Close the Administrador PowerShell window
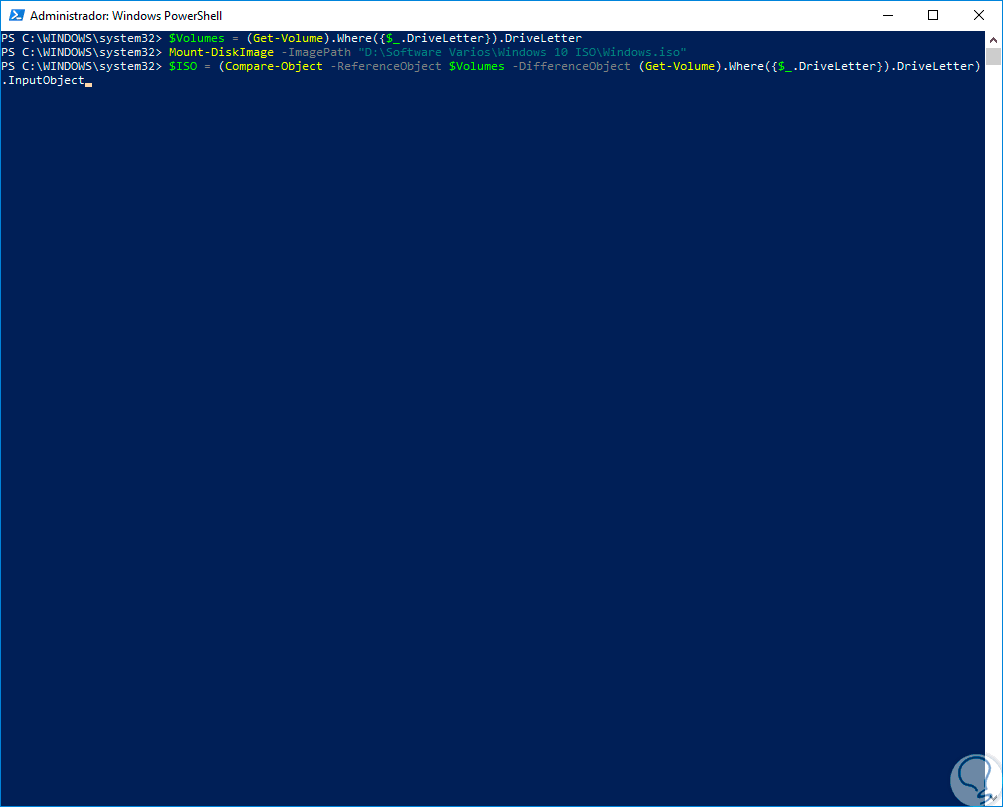This screenshot has width=1003, height=807. (x=979, y=15)
